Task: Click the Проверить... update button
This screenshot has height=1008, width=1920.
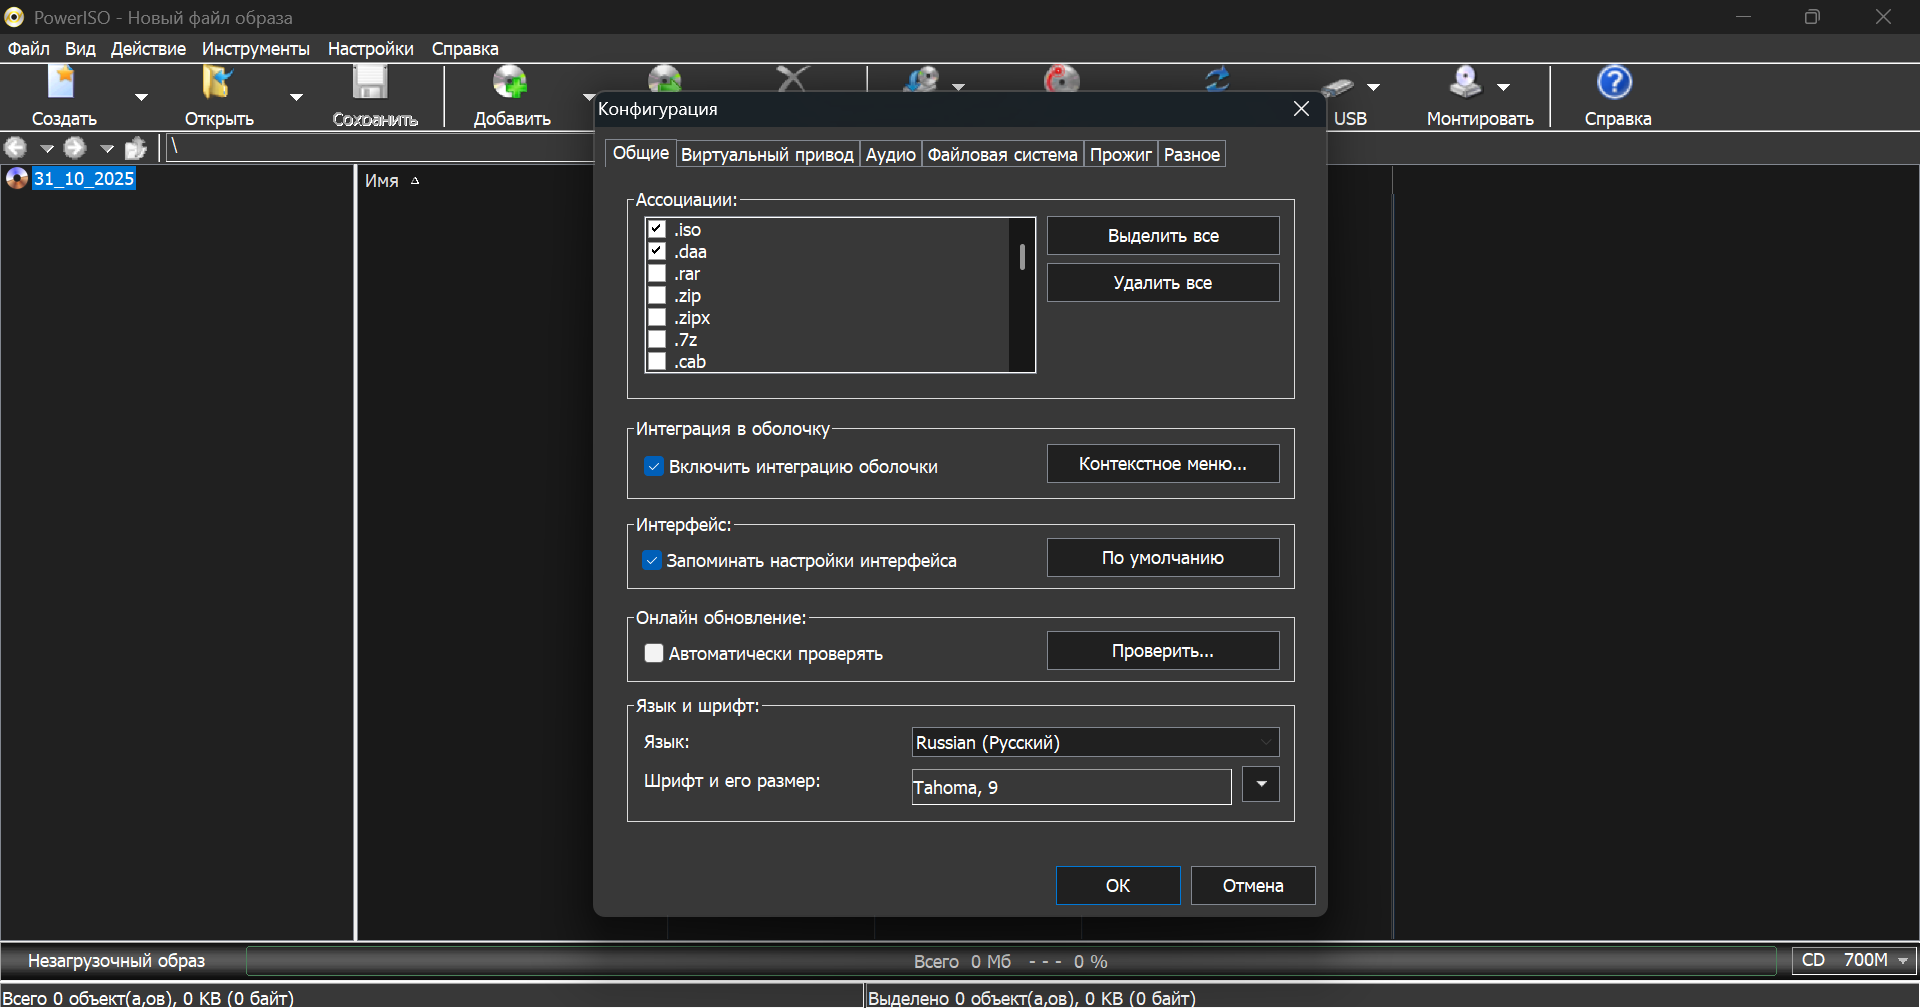Action: click(x=1163, y=651)
